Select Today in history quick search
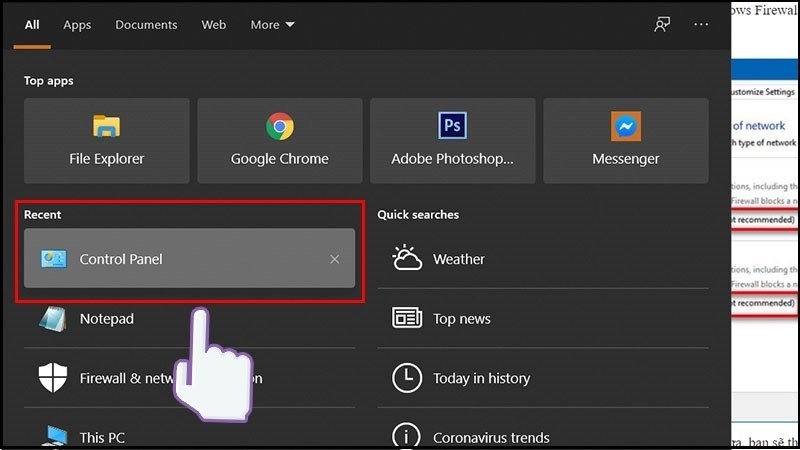The image size is (800, 450). pos(480,378)
